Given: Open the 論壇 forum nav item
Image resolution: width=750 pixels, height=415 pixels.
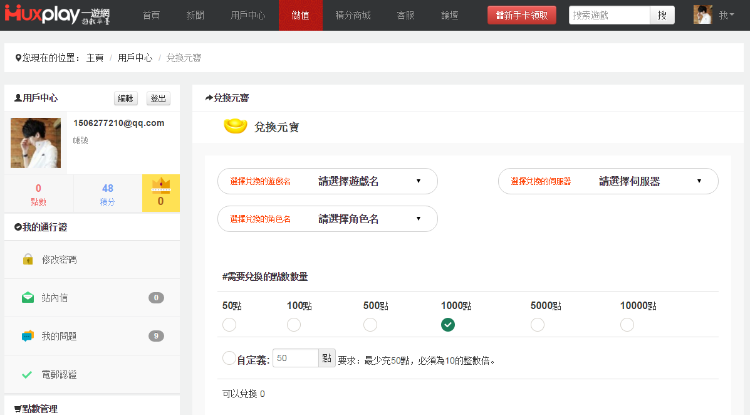Looking at the screenshot, I should tap(450, 15).
